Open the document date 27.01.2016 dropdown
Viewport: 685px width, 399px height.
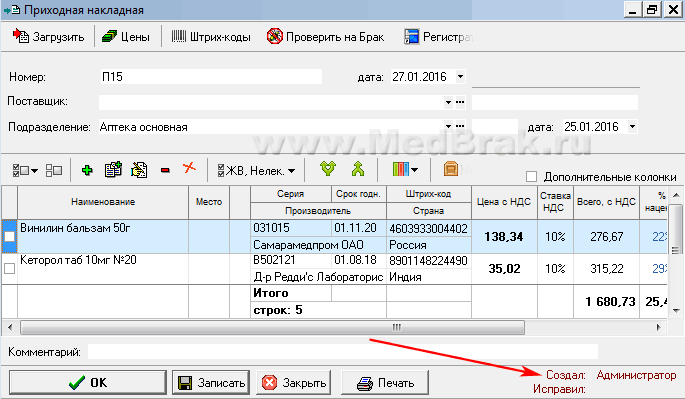coord(460,76)
